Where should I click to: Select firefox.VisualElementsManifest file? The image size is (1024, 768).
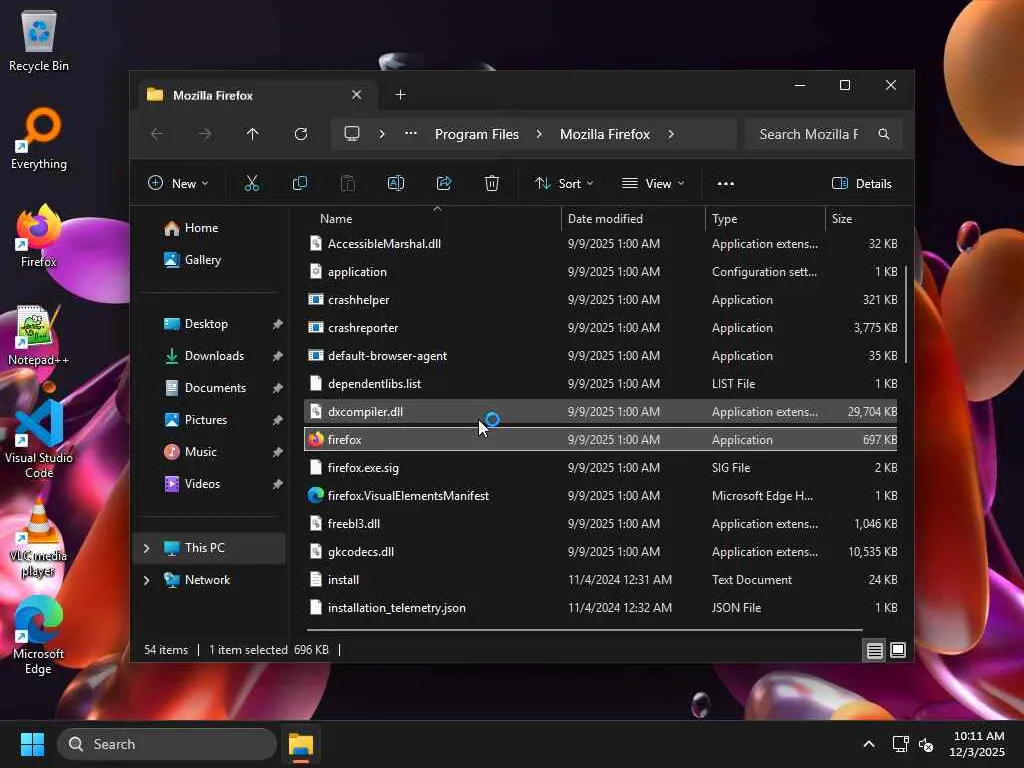point(601,496)
